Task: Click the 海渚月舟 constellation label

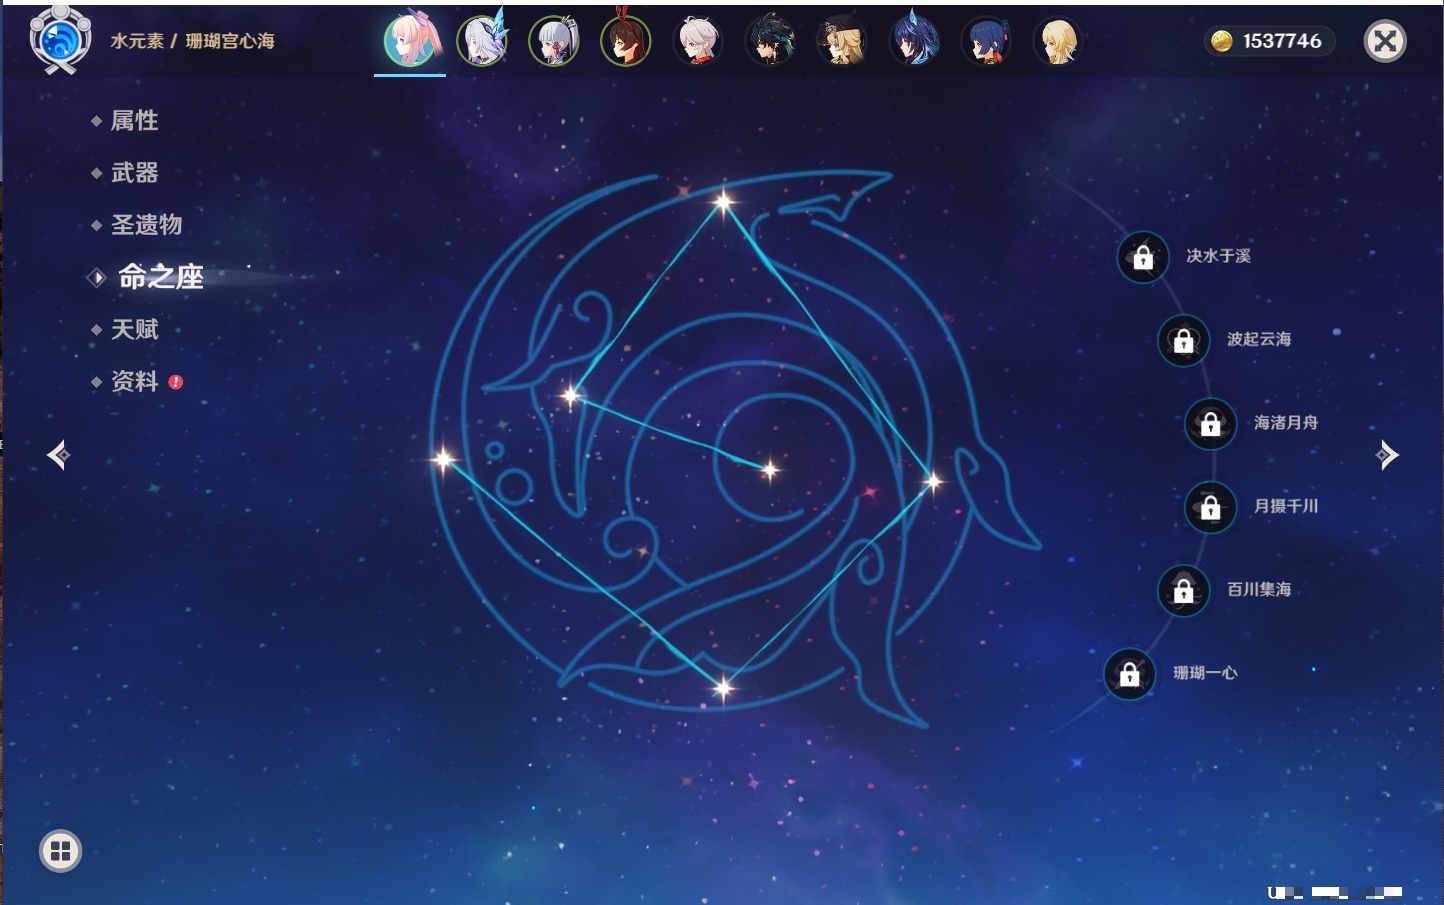Action: coord(1286,423)
